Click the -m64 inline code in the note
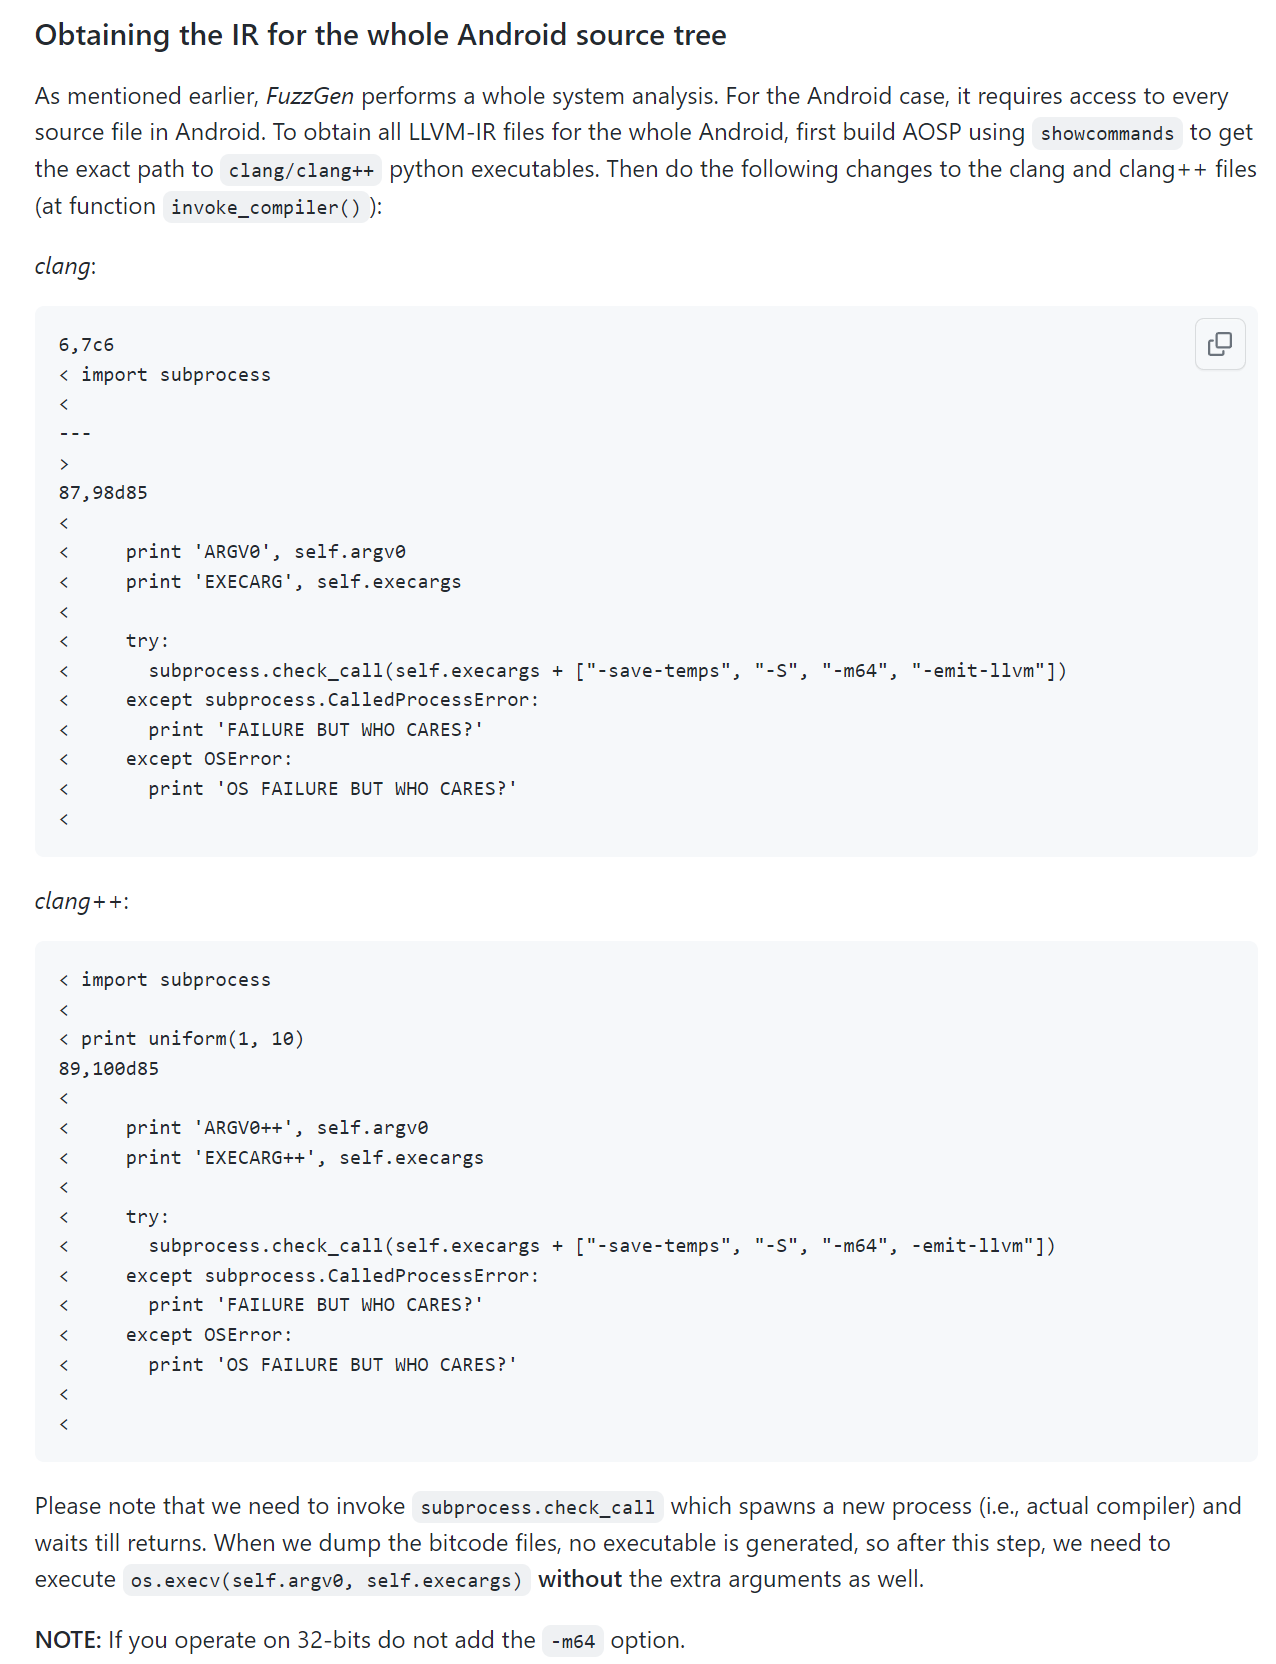Image resolution: width=1276 pixels, height=1664 pixels. tap(573, 1641)
